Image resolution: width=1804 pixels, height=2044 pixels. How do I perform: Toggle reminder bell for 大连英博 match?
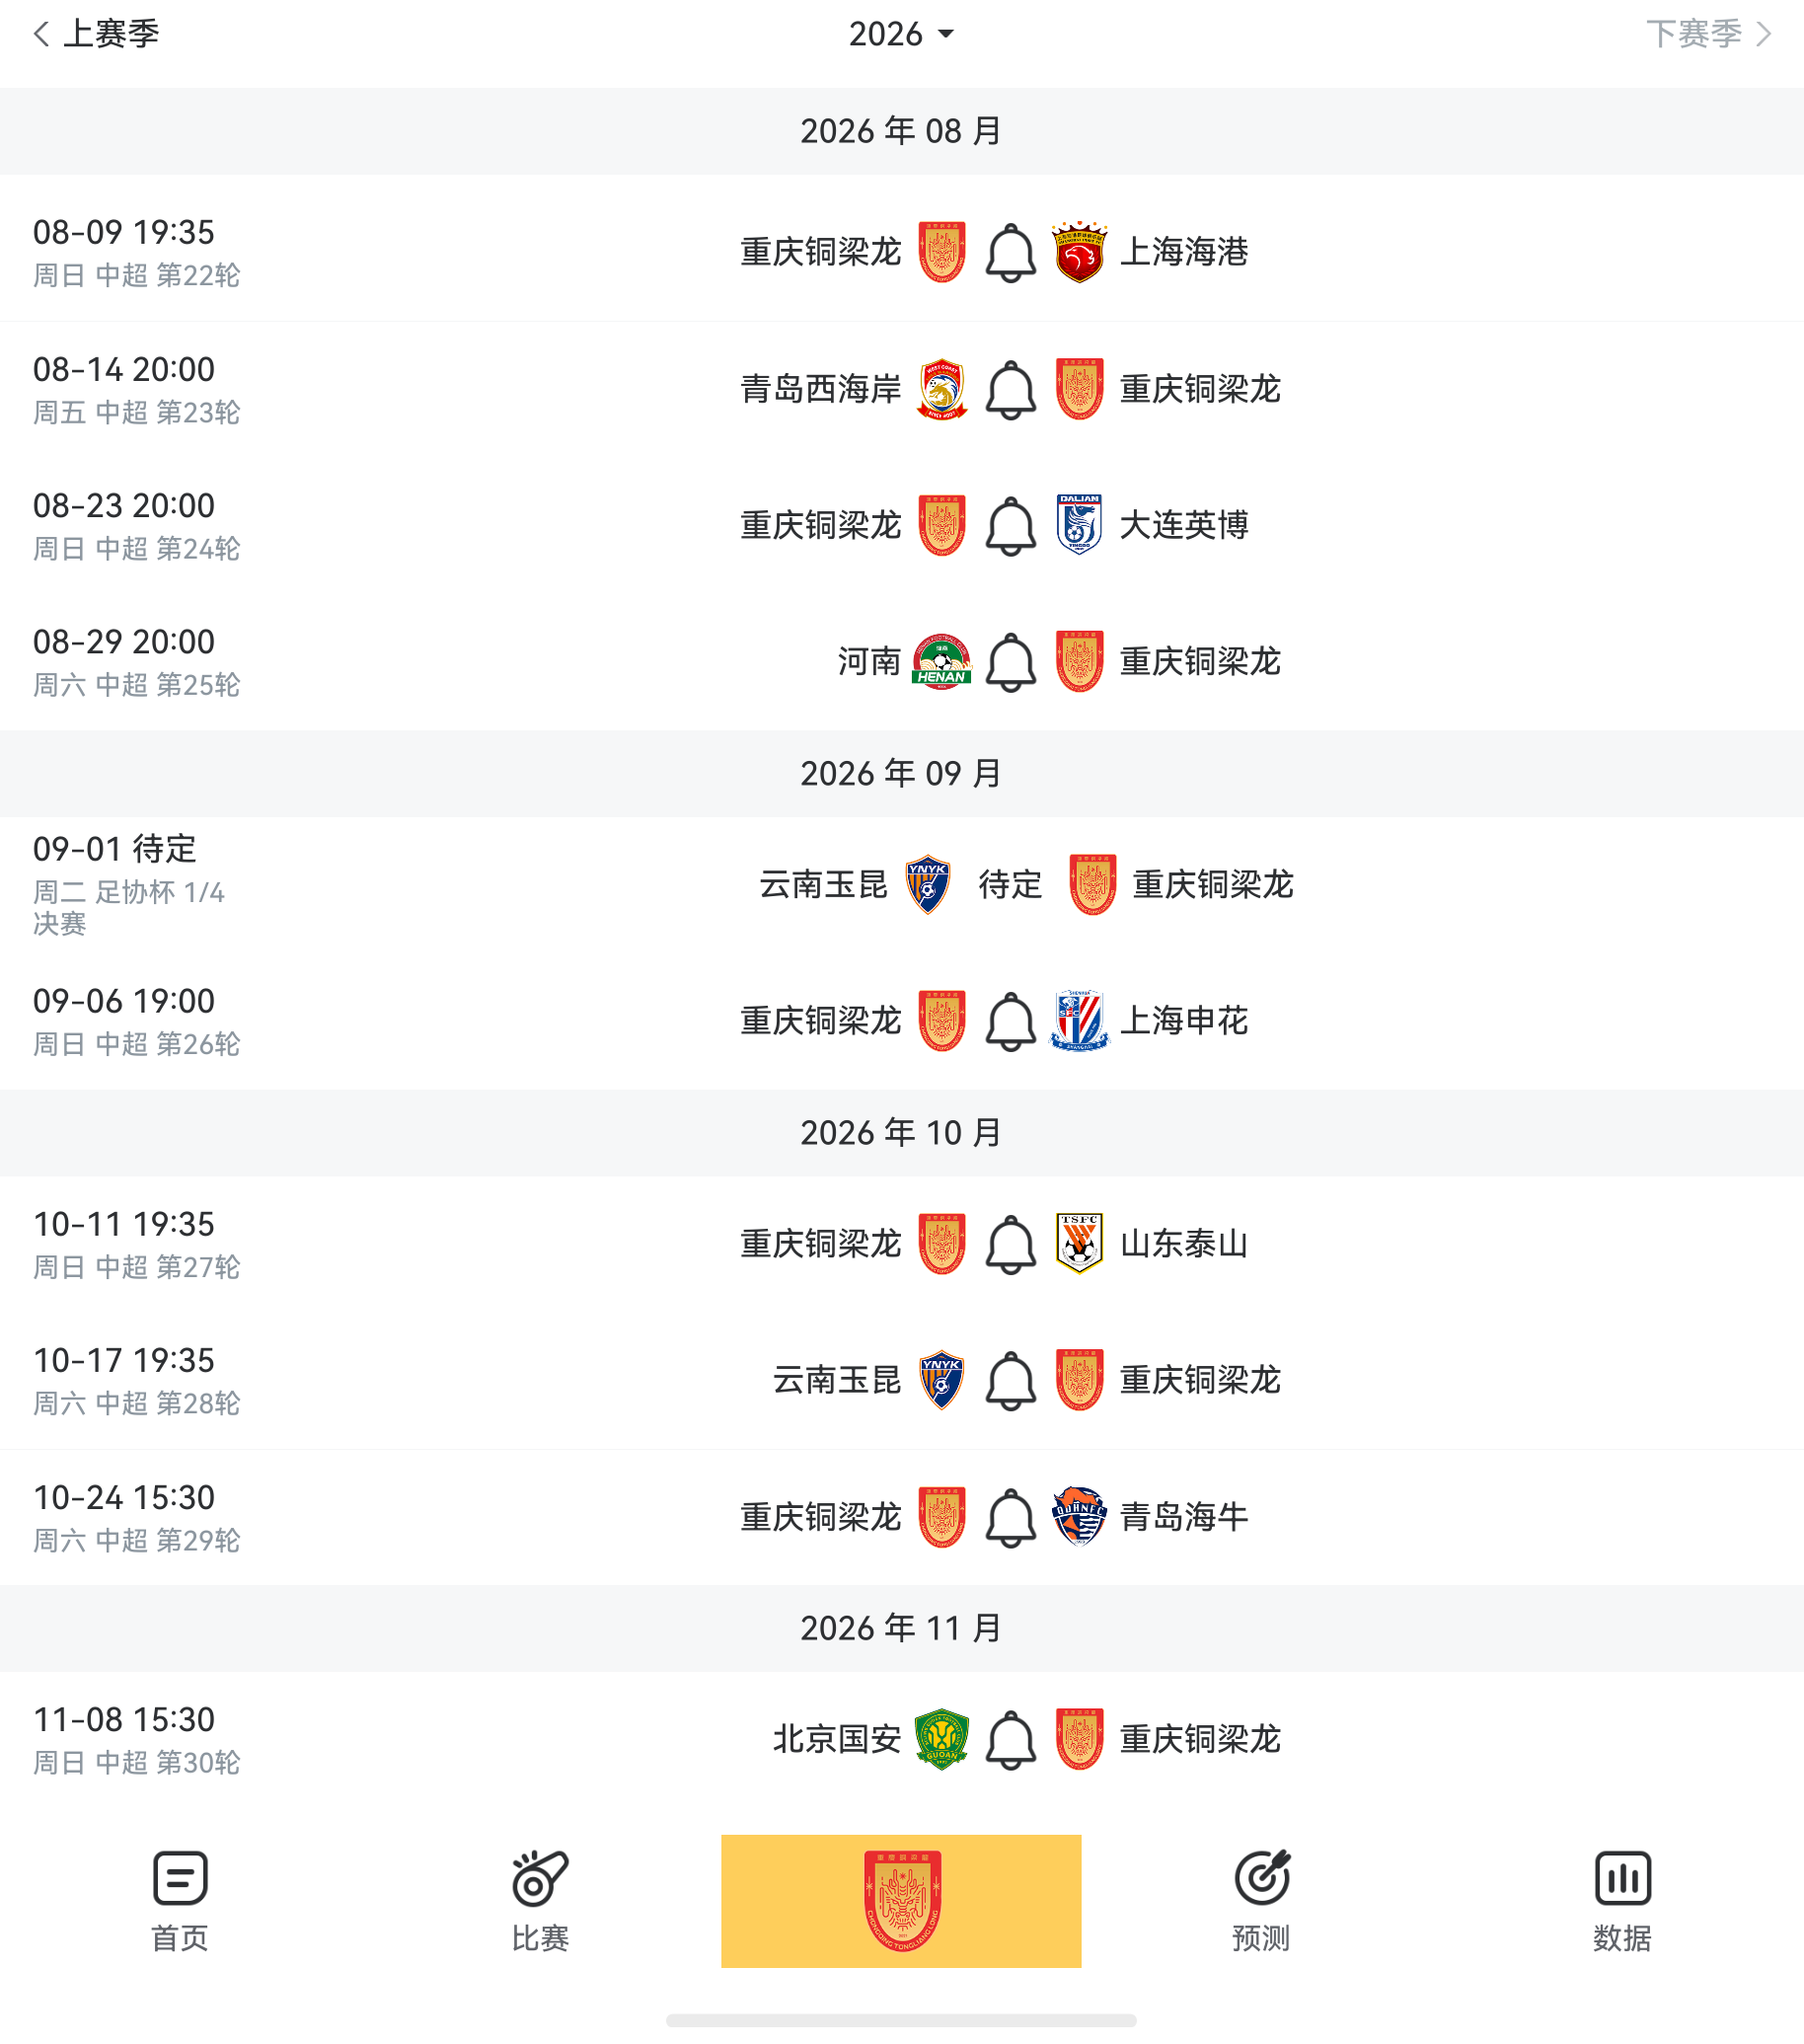click(1010, 525)
